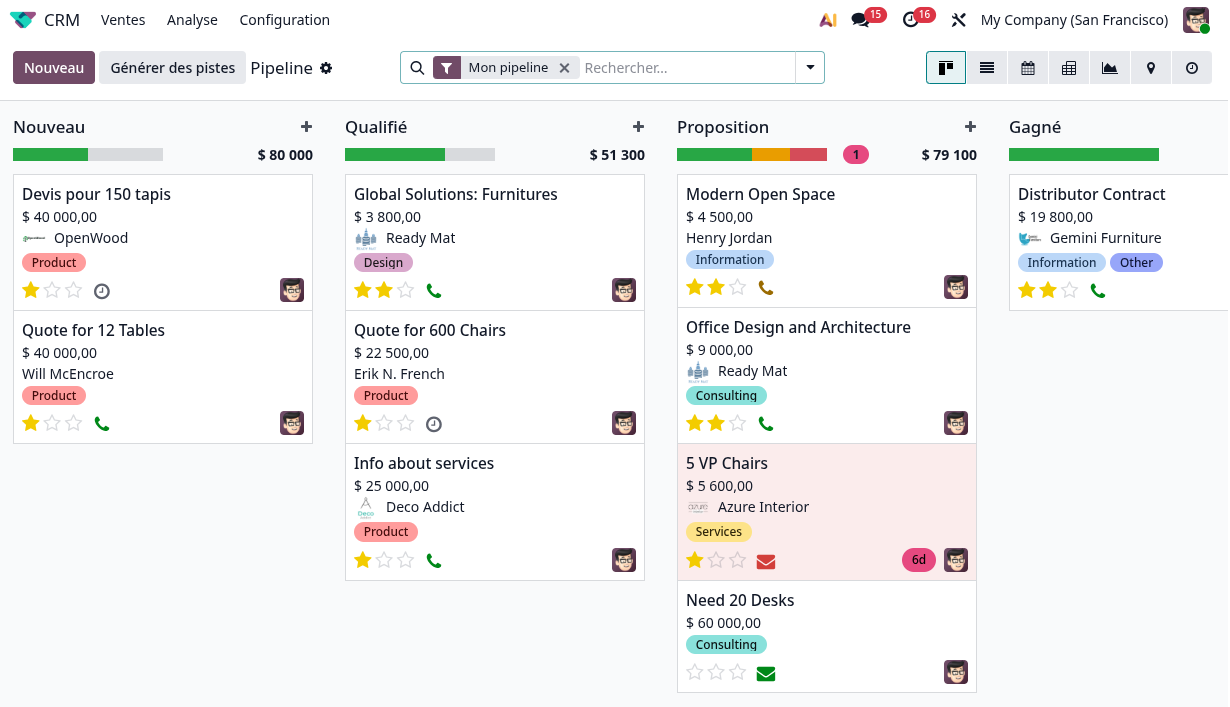
Task: Switch to the activity view
Action: [x=1191, y=67]
